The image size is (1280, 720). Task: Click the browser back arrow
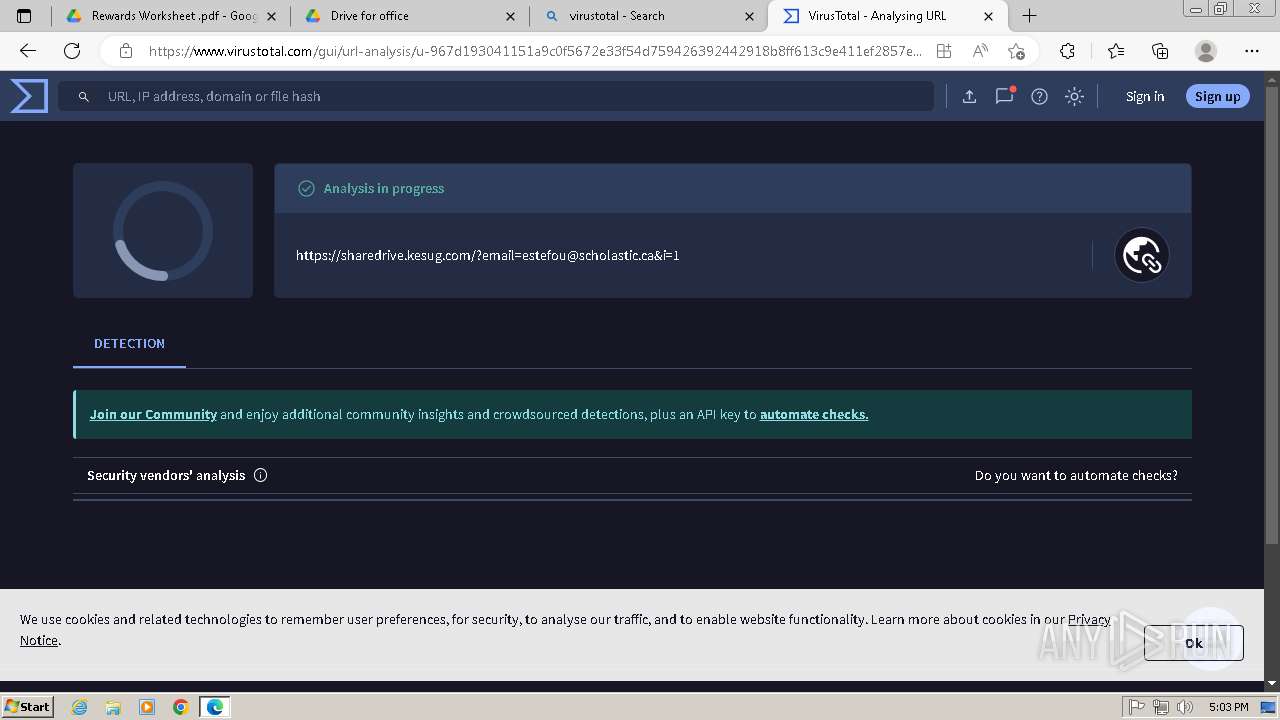[28, 51]
